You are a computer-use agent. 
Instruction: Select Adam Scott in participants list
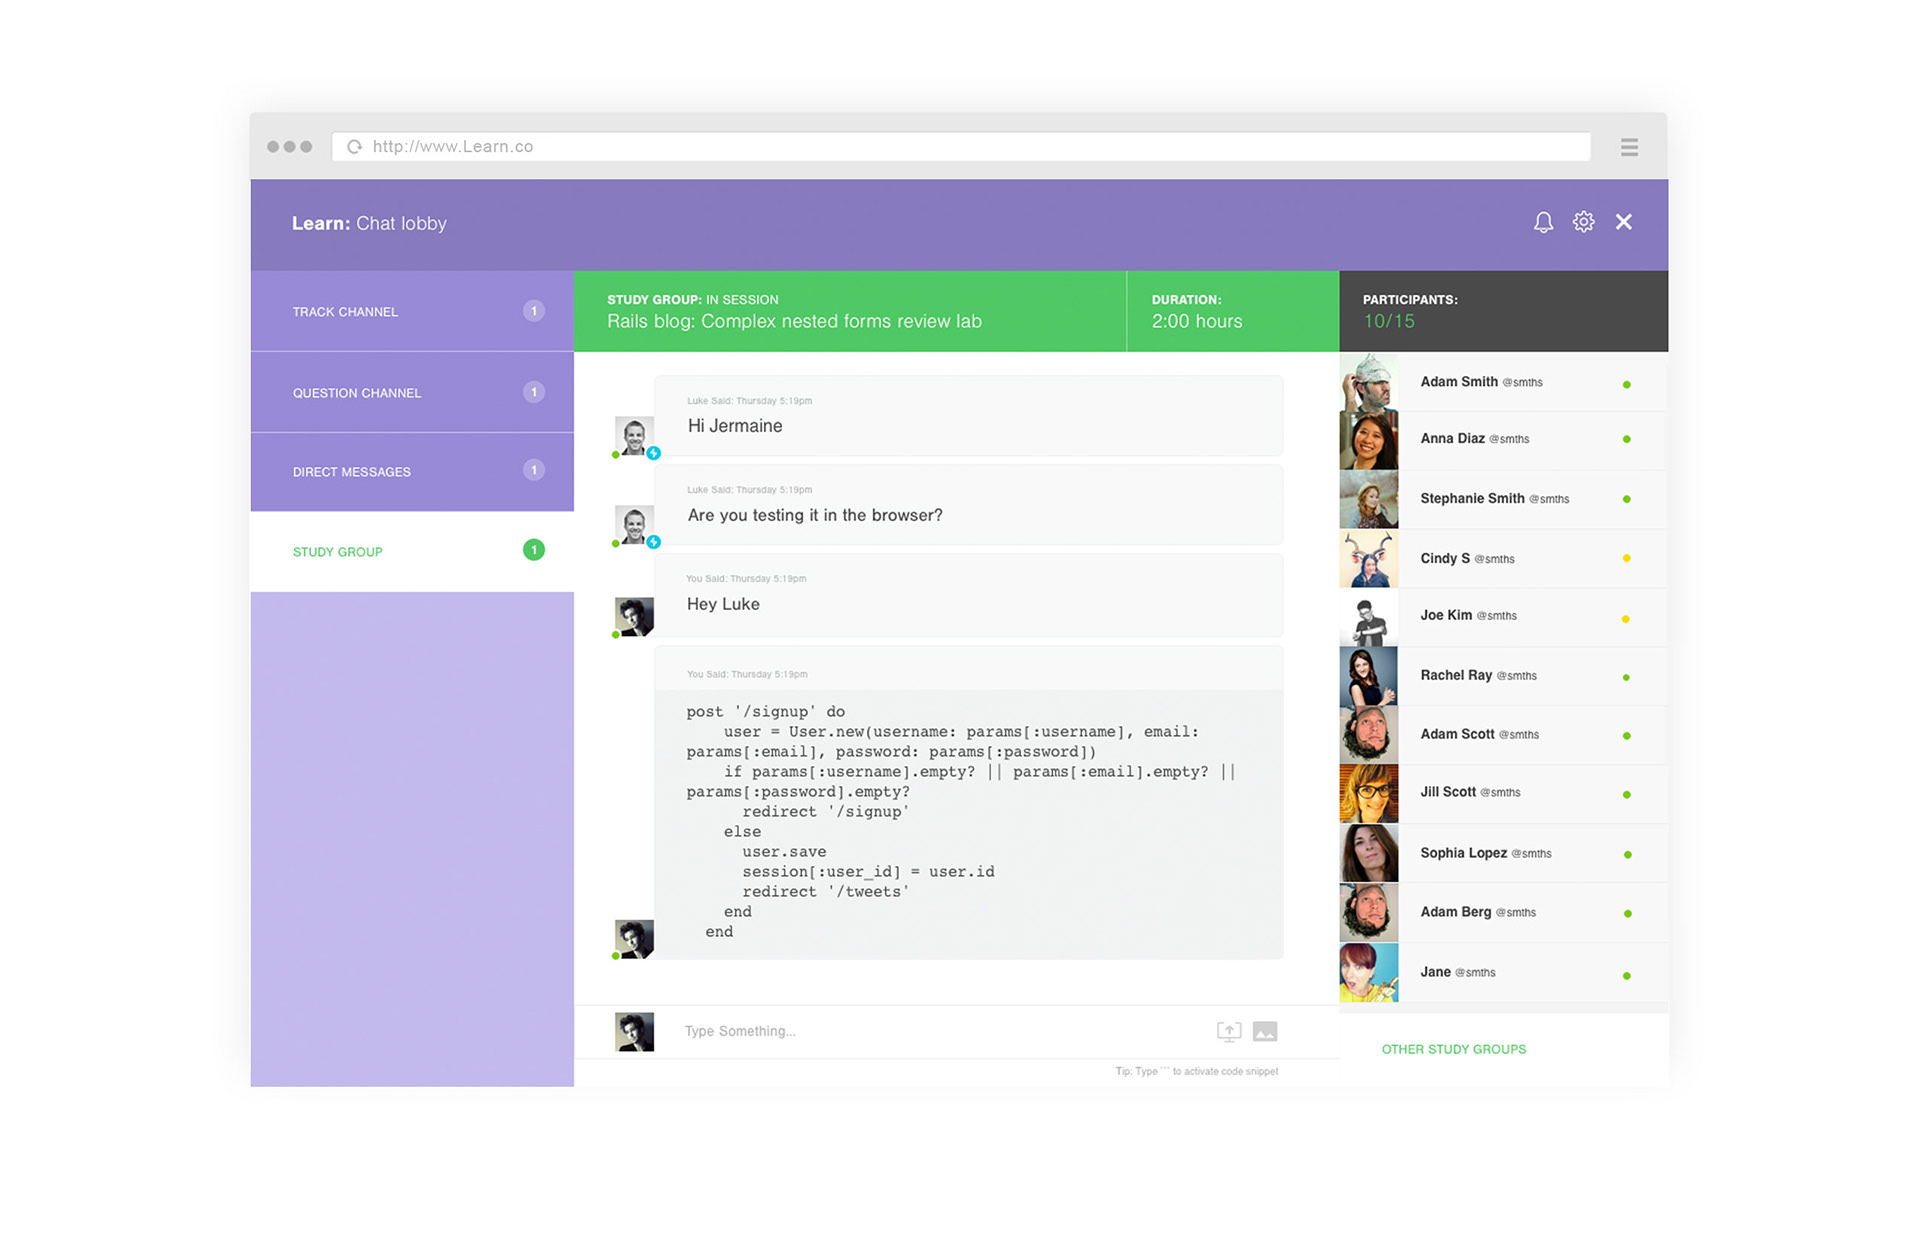click(1503, 735)
